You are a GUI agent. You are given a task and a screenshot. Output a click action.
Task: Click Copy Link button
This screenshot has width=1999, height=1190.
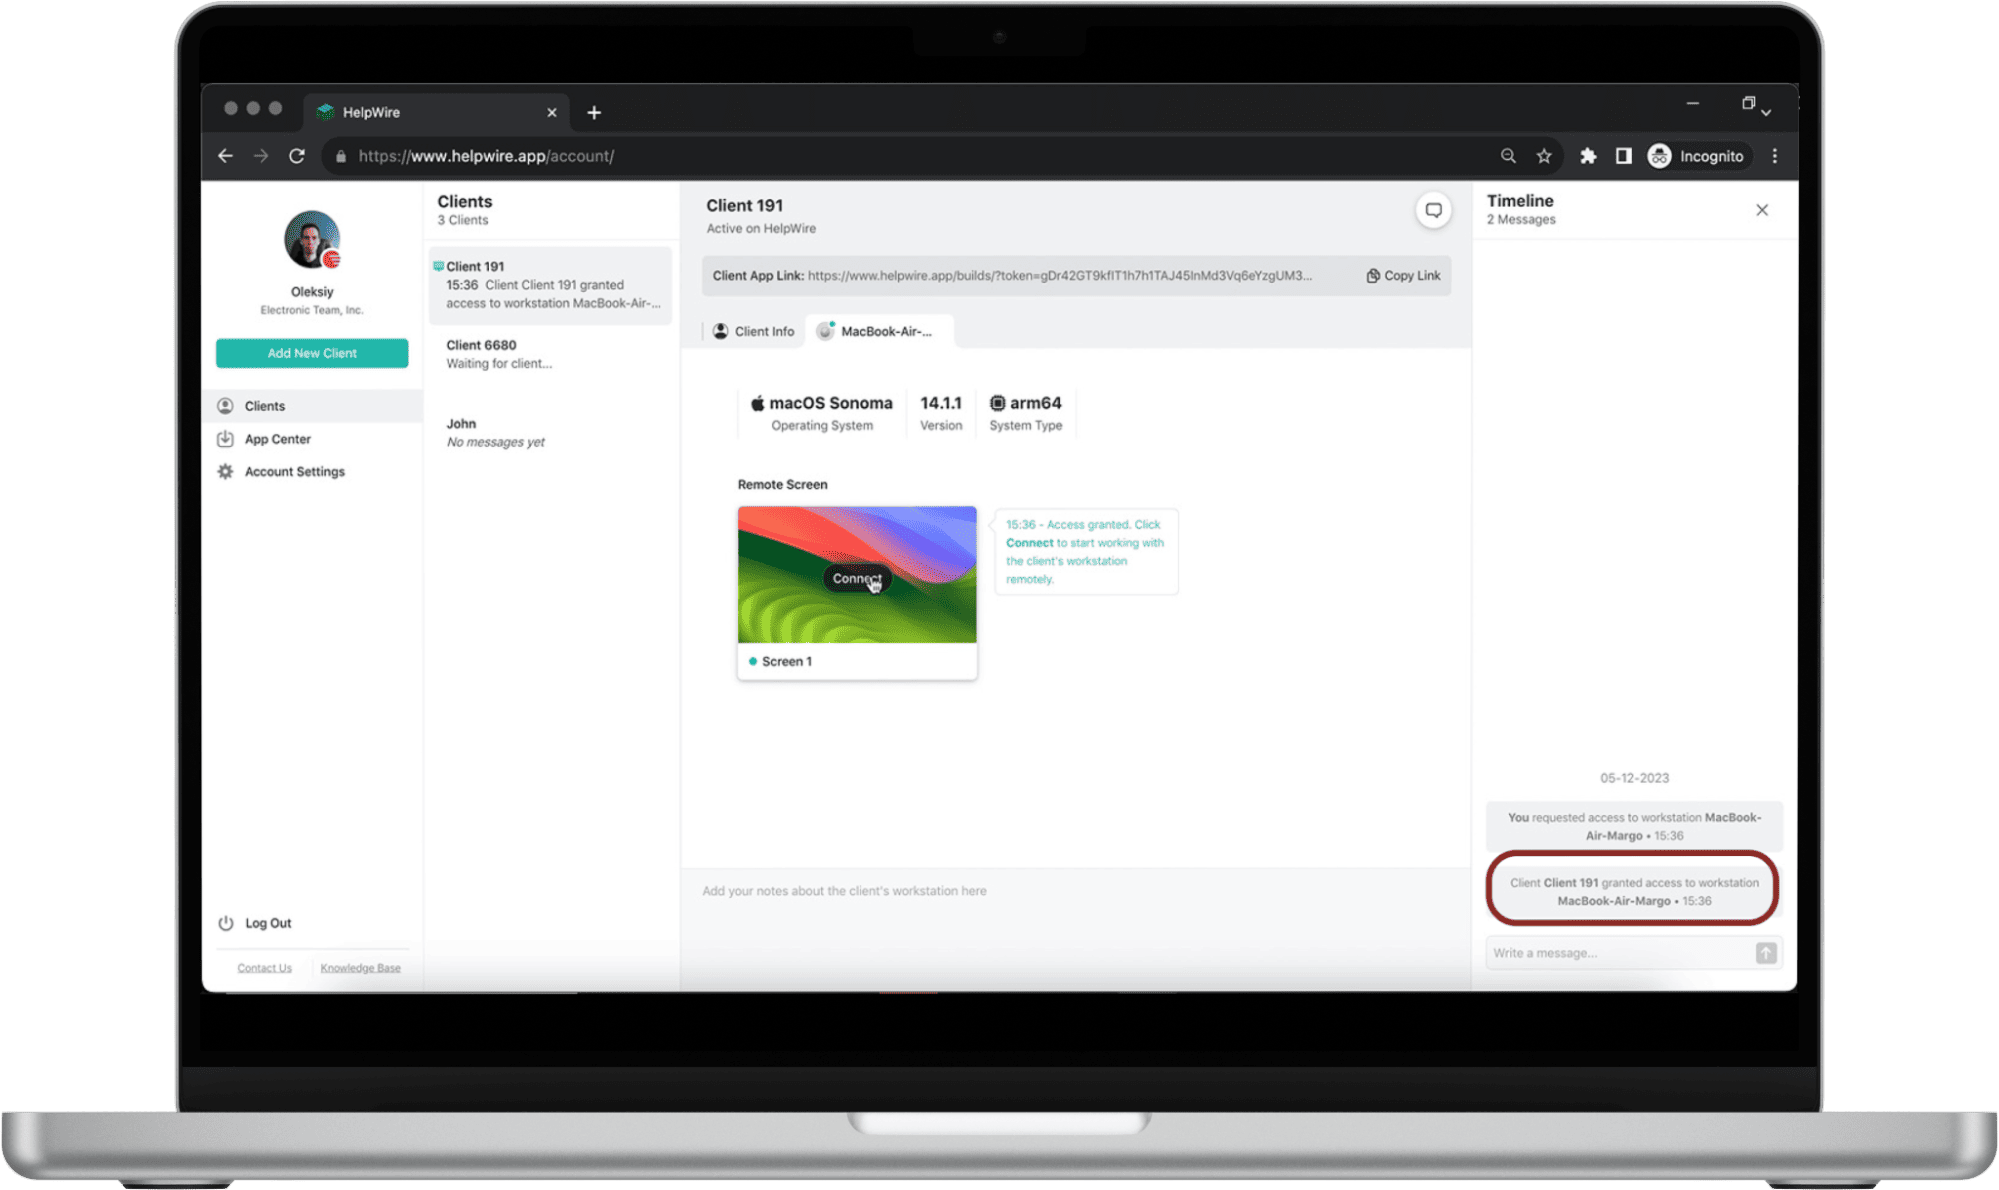pos(1401,275)
